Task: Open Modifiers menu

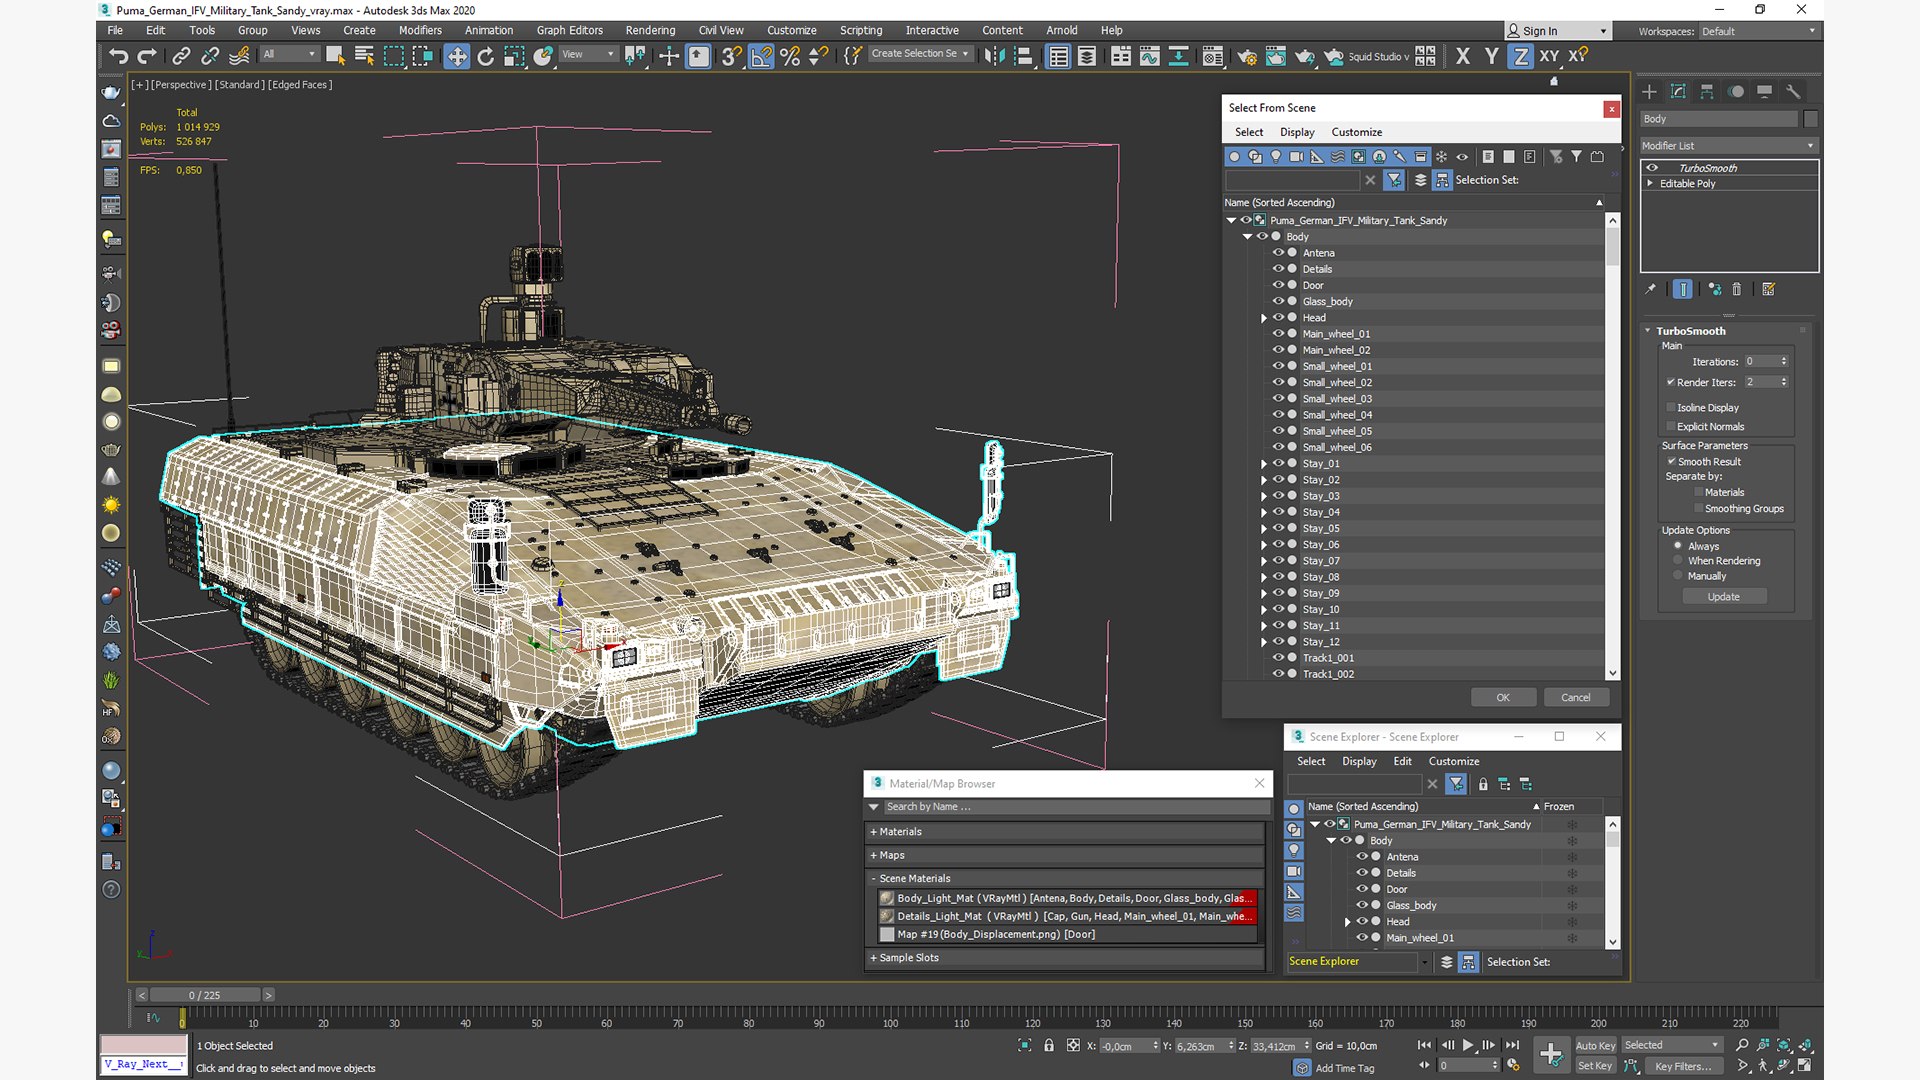Action: (420, 30)
